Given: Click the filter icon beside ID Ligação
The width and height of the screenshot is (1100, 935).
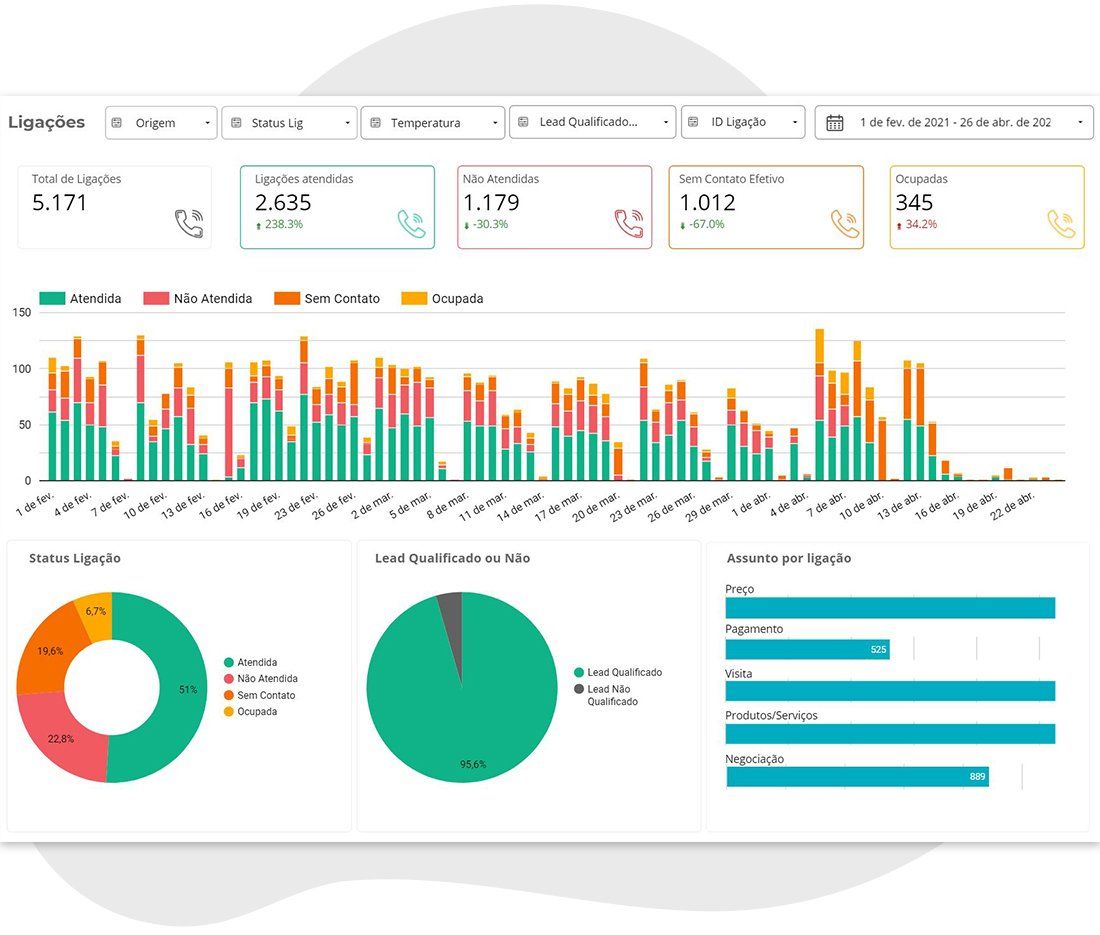Looking at the screenshot, I should click(693, 122).
